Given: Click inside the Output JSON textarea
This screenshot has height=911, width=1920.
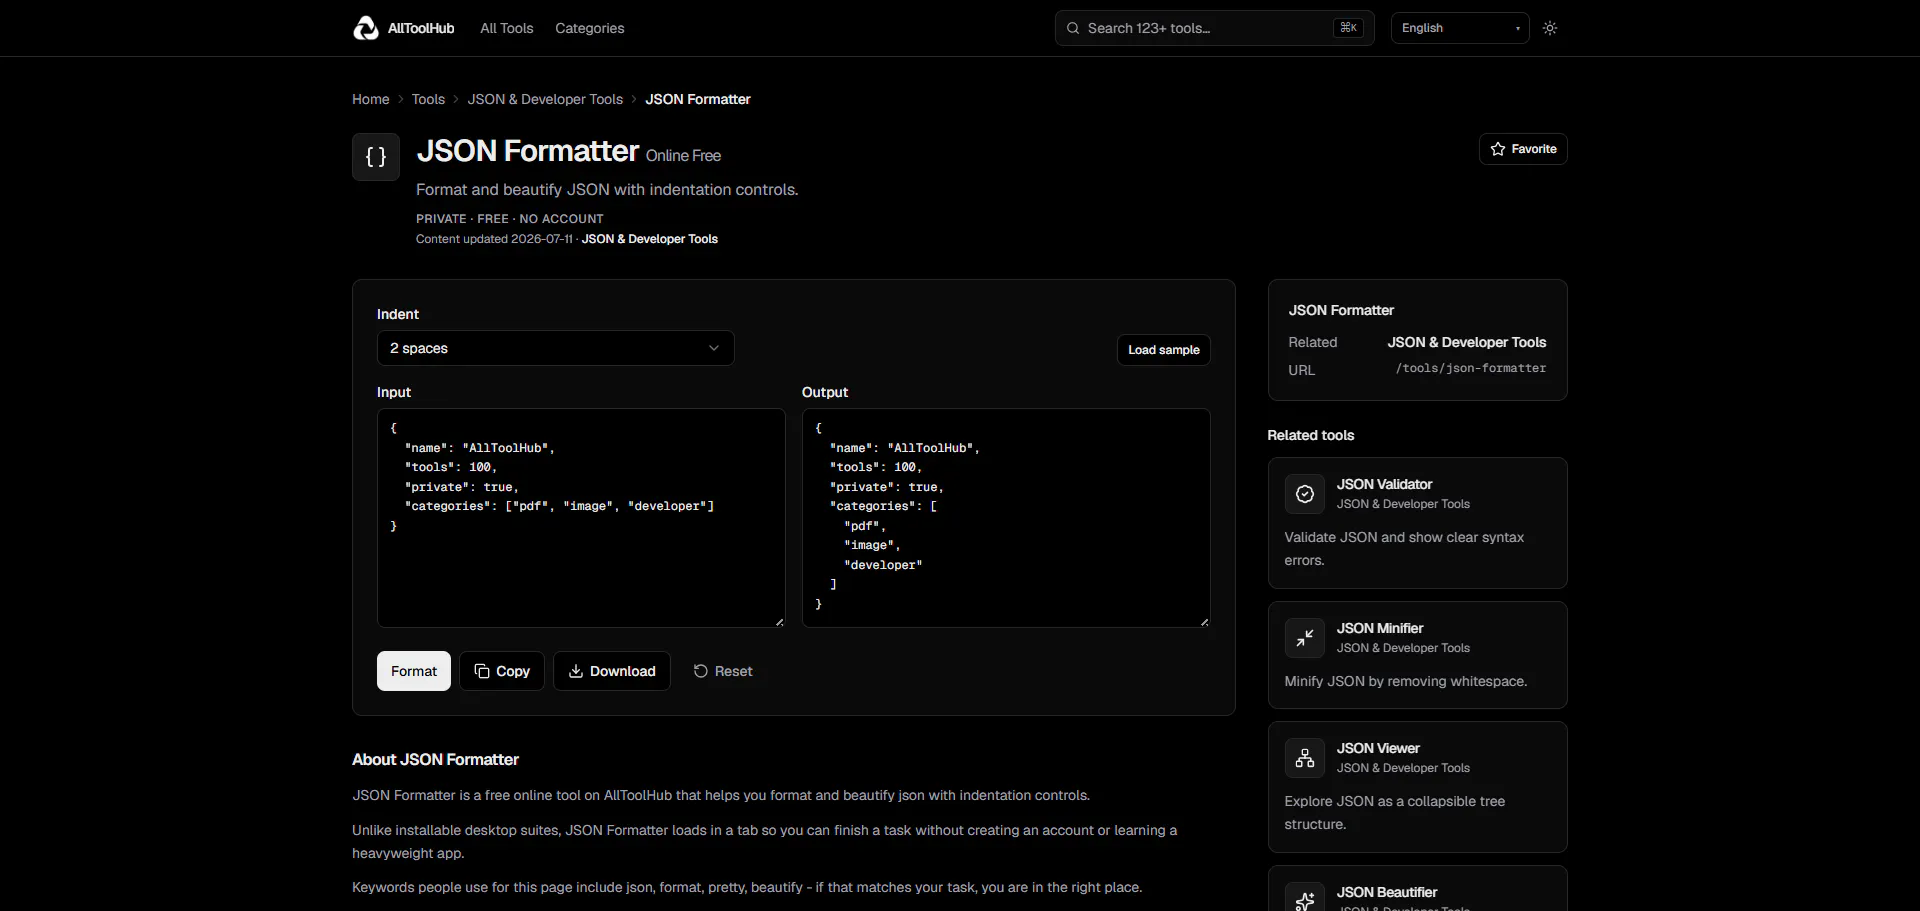Looking at the screenshot, I should [x=1006, y=518].
